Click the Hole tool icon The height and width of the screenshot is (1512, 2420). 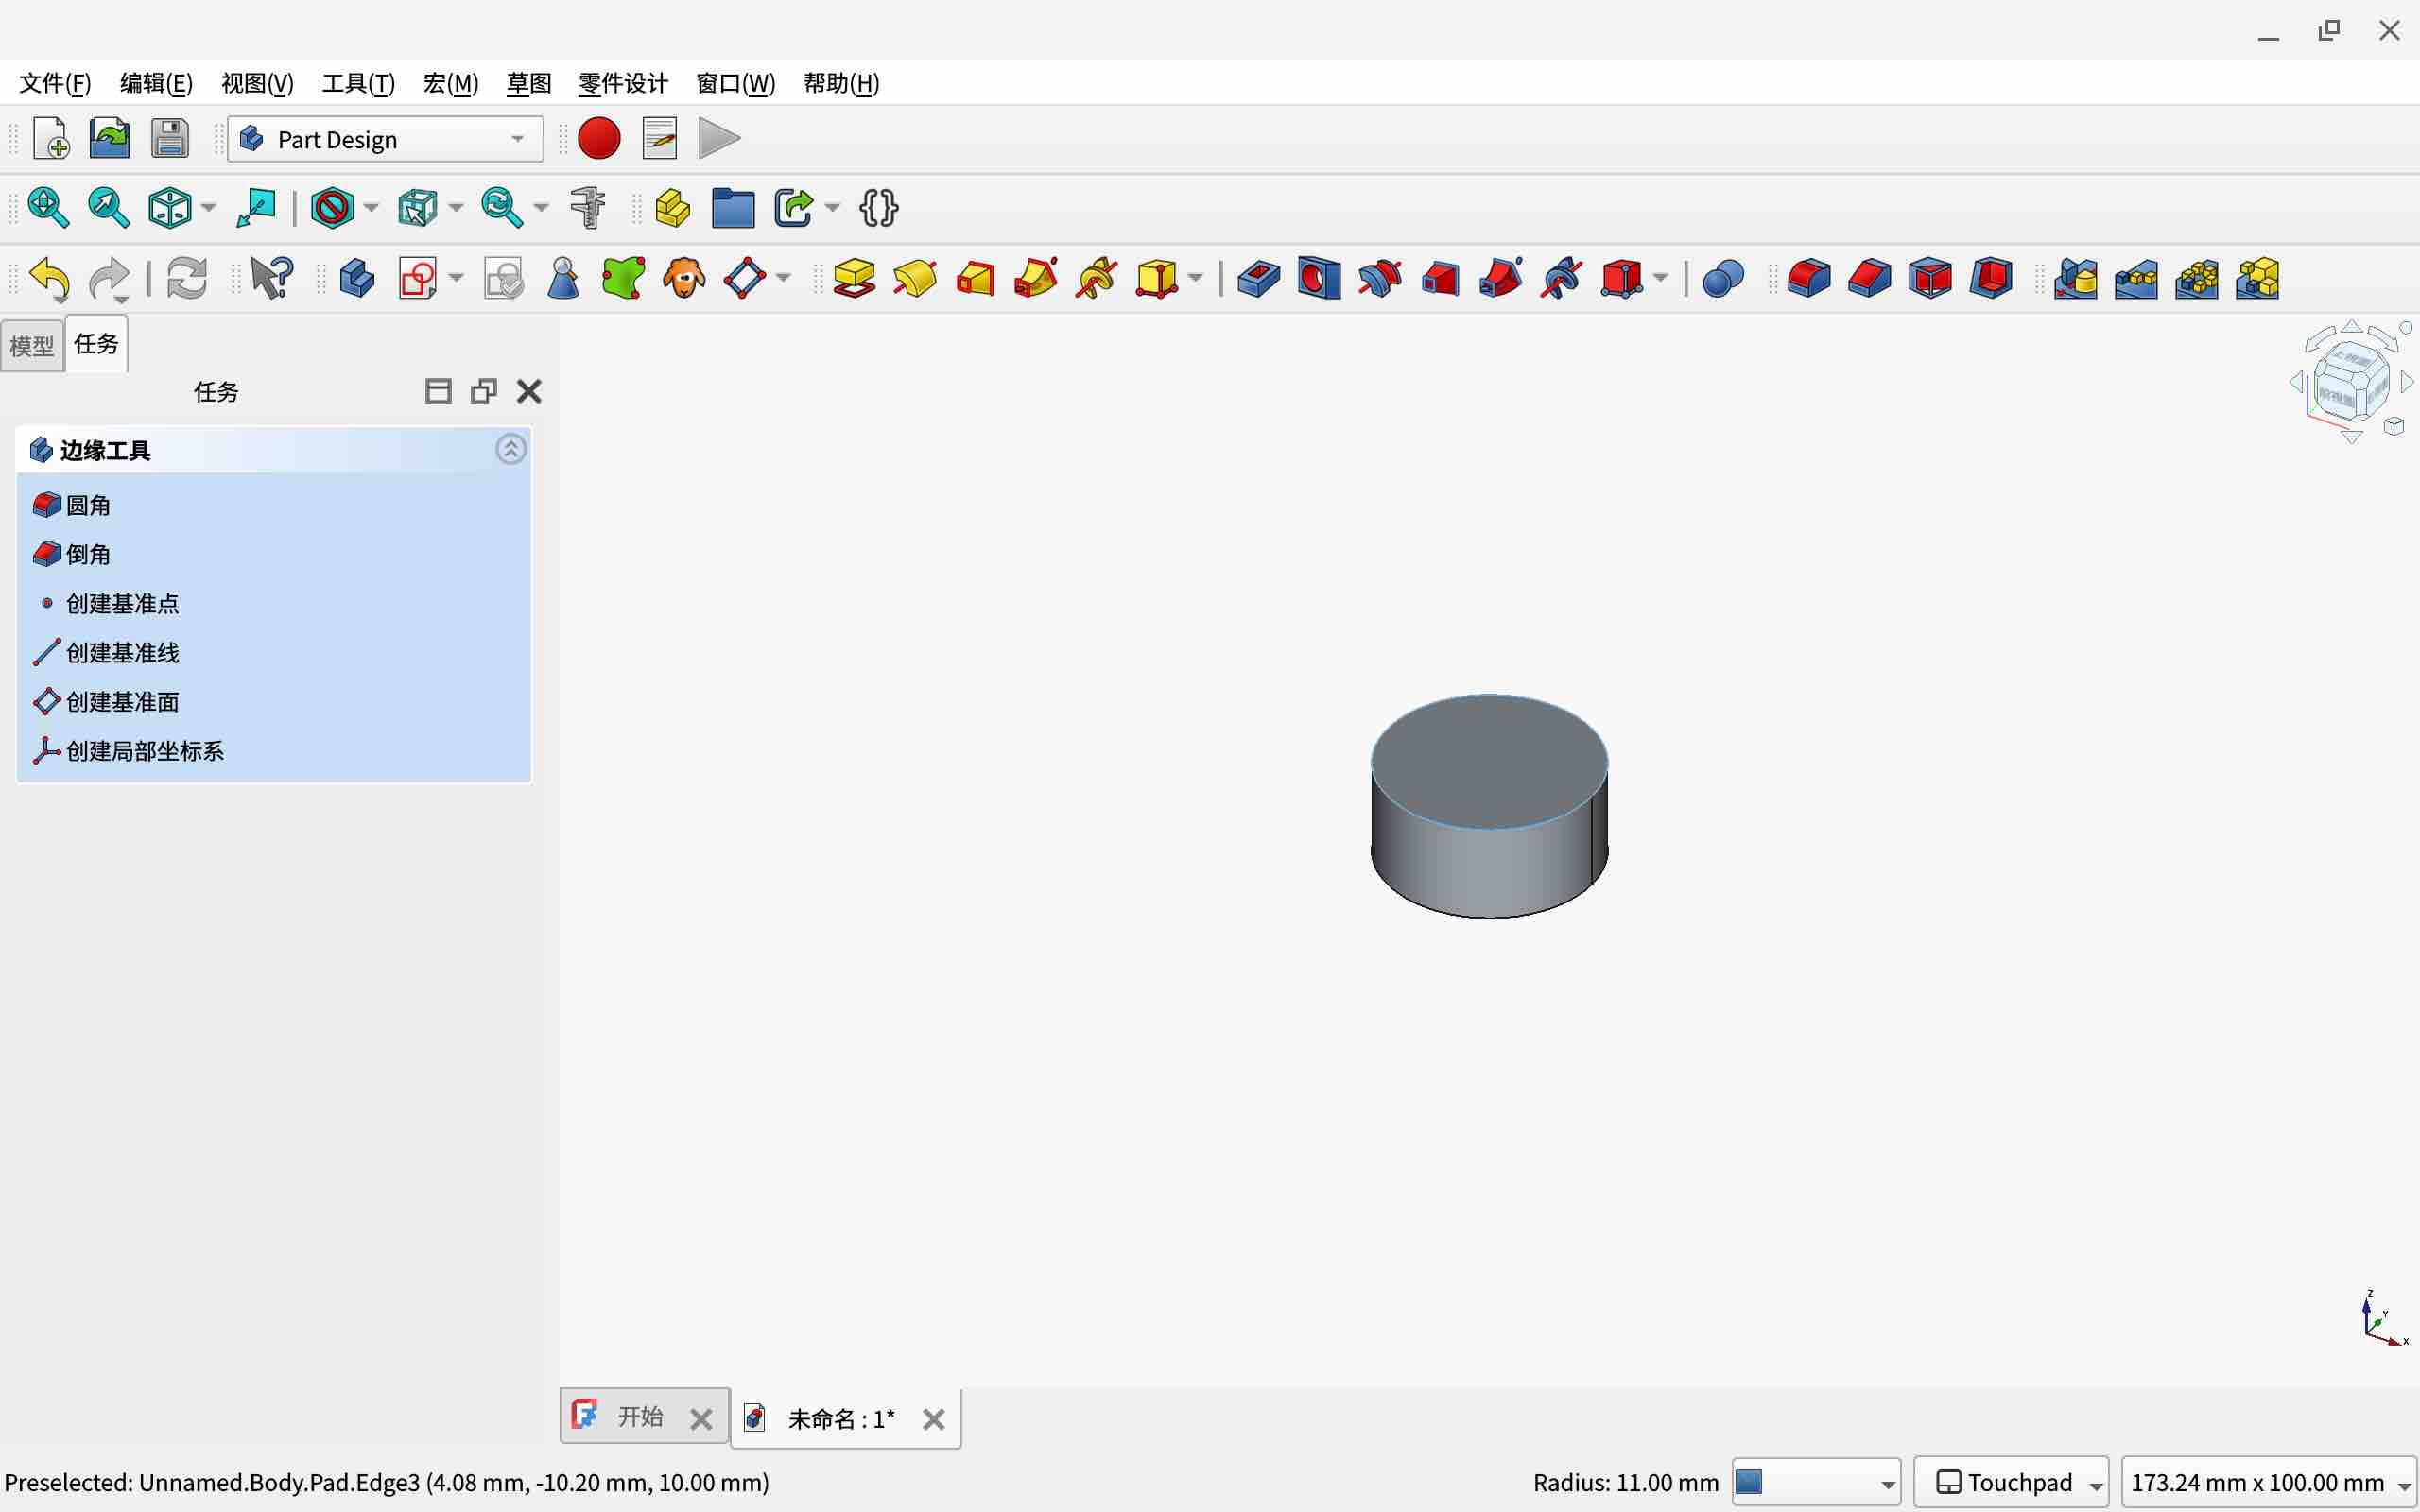point(1318,278)
